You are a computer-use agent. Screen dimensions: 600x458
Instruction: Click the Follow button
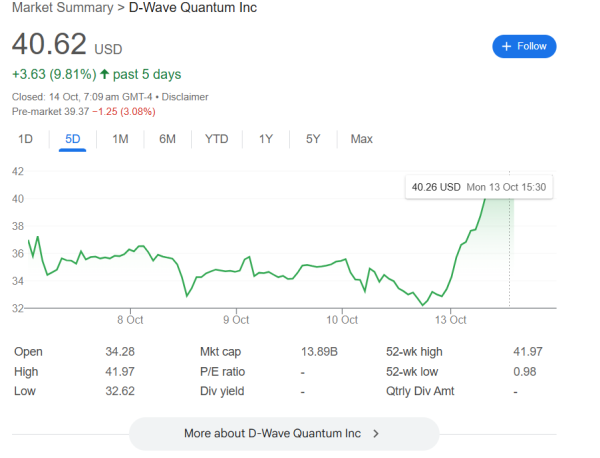pos(524,46)
